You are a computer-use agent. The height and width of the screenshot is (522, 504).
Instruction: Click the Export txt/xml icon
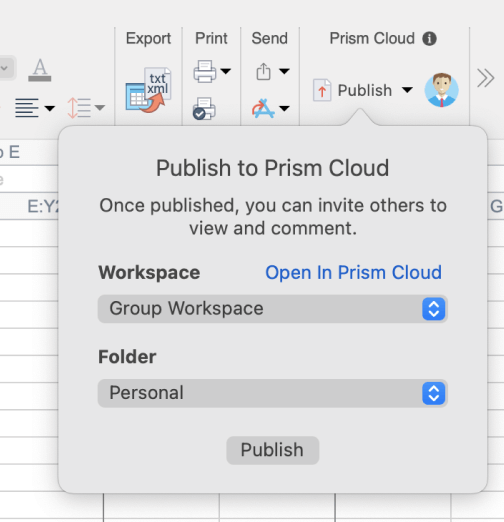149,90
